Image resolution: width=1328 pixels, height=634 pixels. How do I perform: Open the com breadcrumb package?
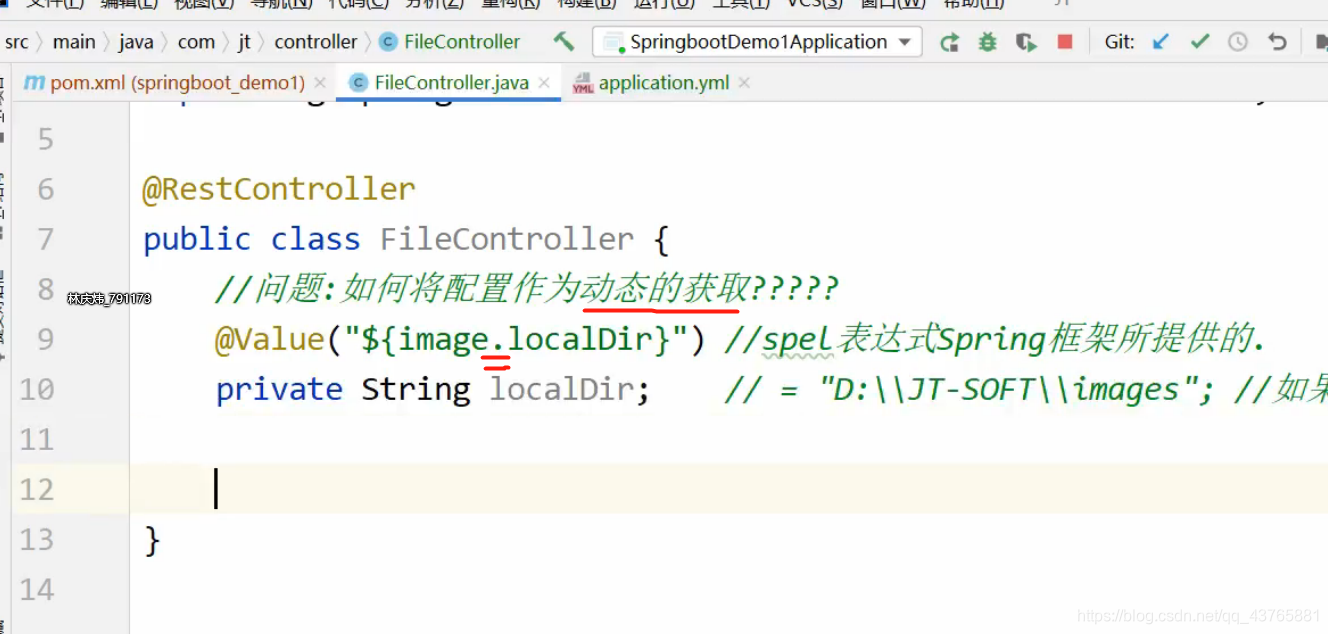(x=196, y=42)
